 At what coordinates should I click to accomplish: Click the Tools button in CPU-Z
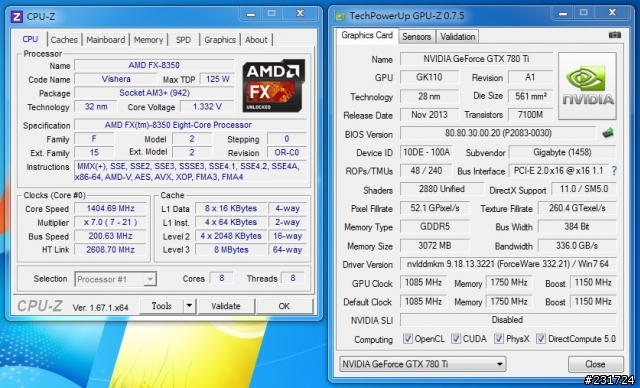[162, 306]
